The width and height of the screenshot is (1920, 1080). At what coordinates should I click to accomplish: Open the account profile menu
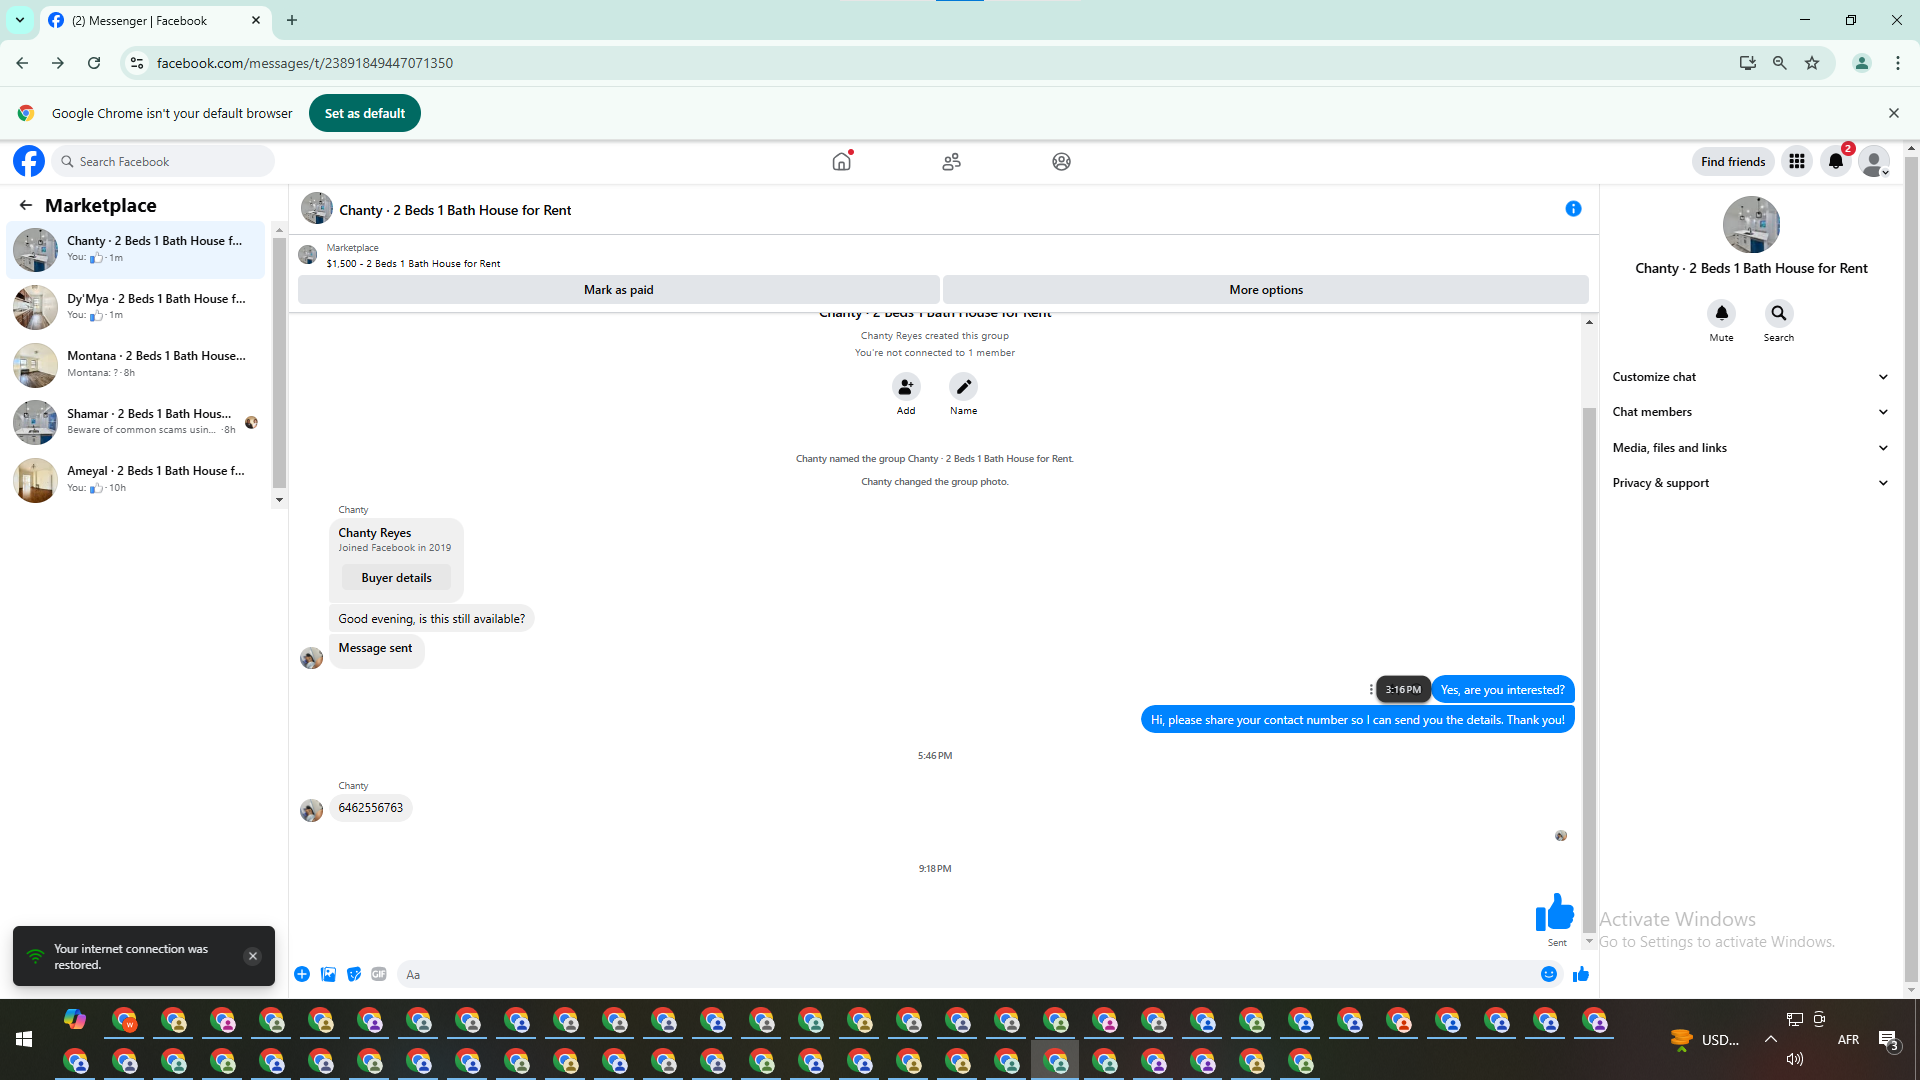(1874, 161)
